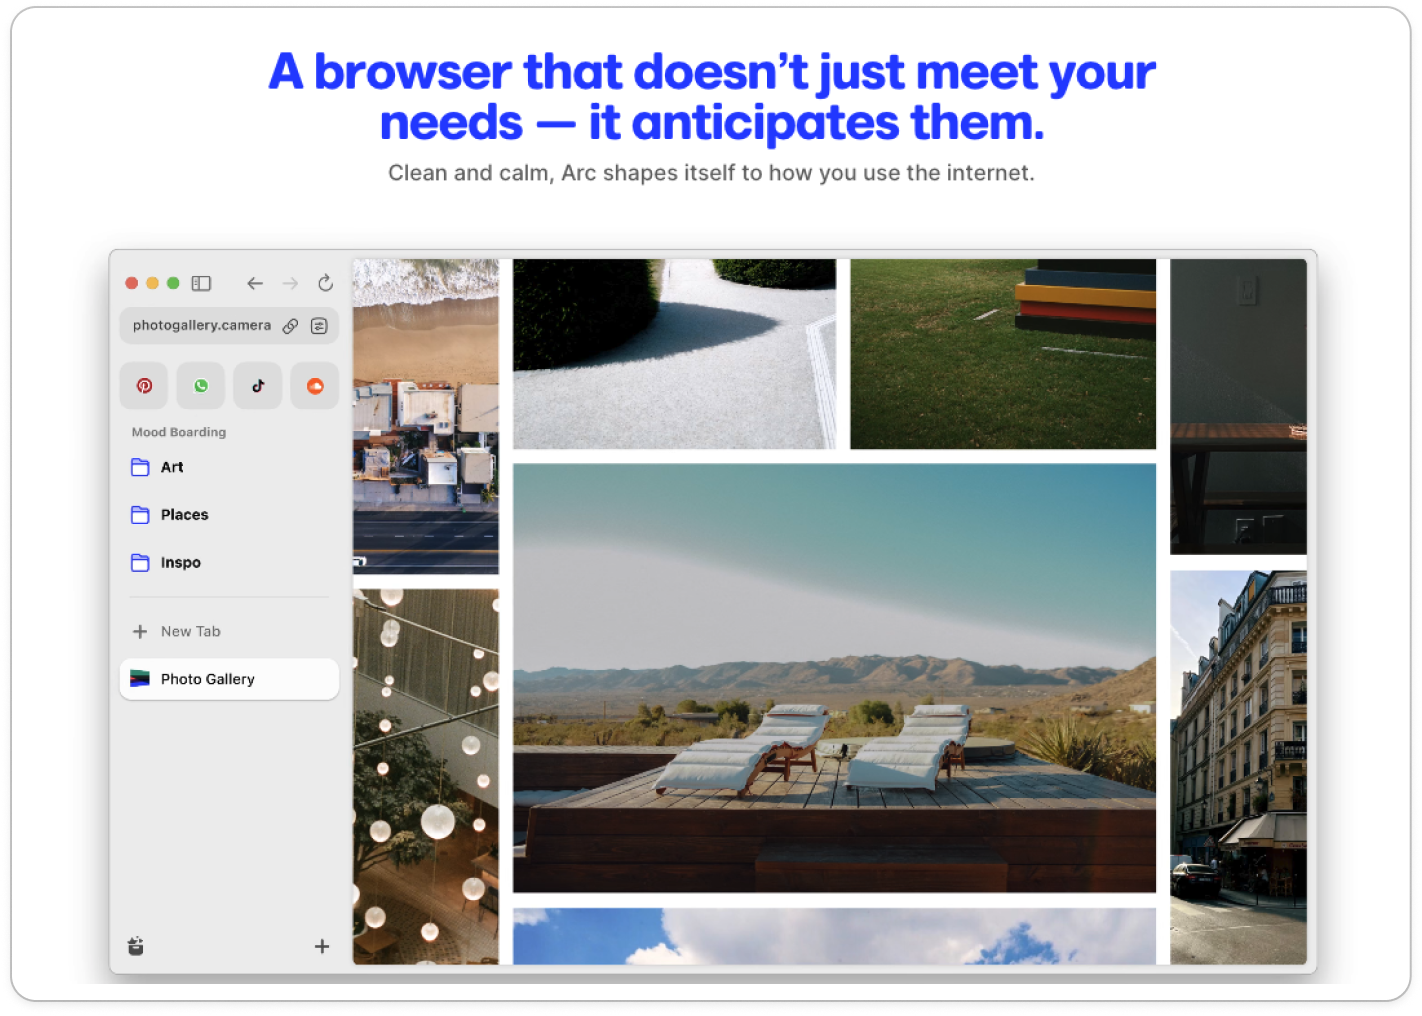Open the desert lounge chairs photo
This screenshot has width=1422, height=1016.
[834, 677]
